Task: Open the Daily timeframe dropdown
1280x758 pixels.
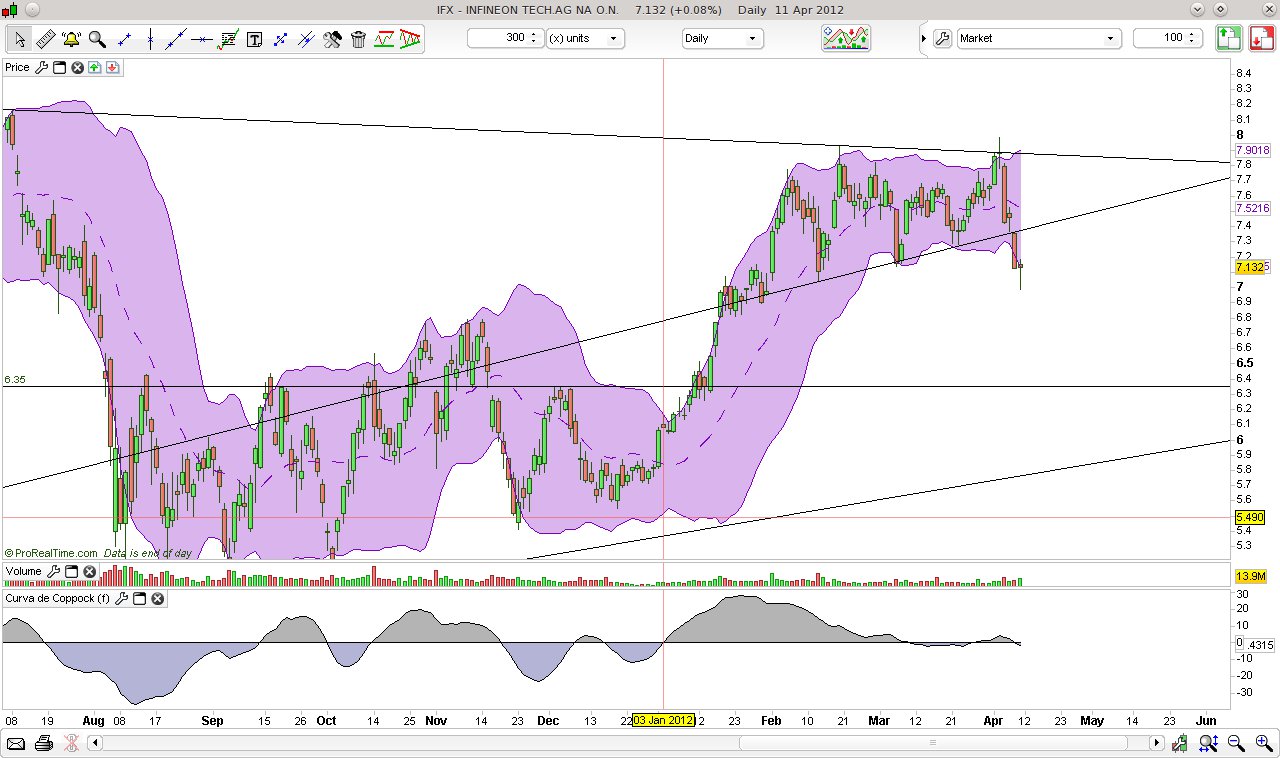Action: (x=722, y=38)
